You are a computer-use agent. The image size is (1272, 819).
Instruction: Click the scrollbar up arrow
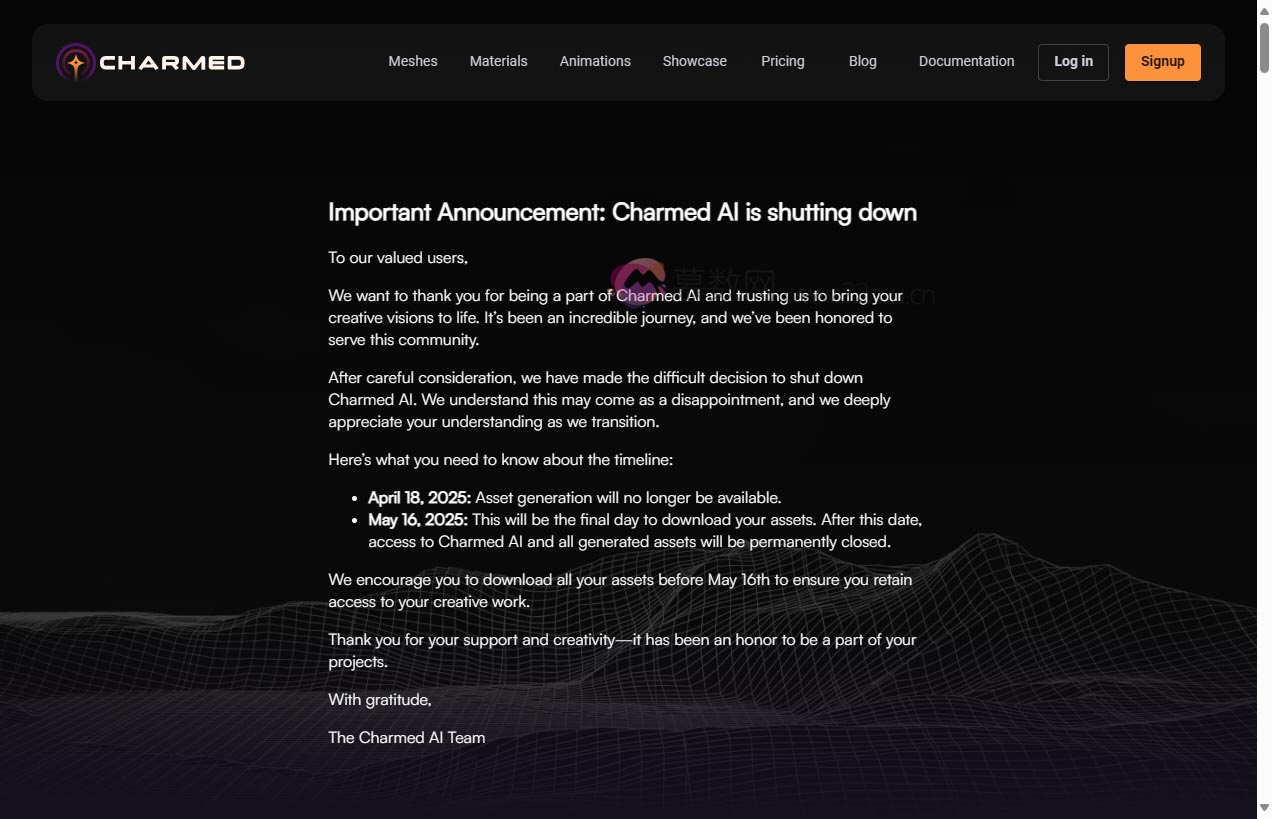(1263, 8)
